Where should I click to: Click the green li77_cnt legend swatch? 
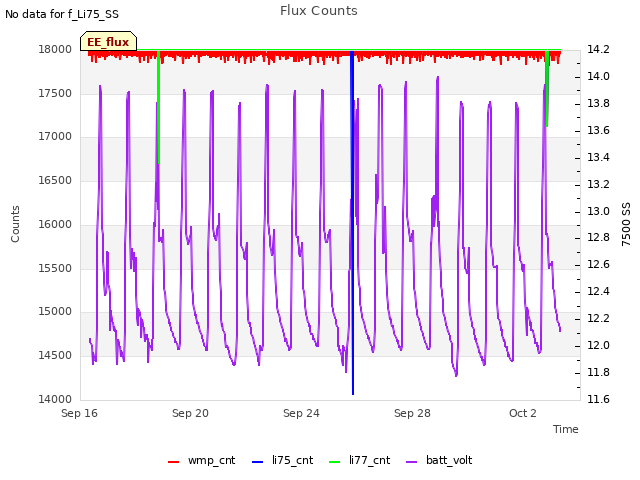334,462
